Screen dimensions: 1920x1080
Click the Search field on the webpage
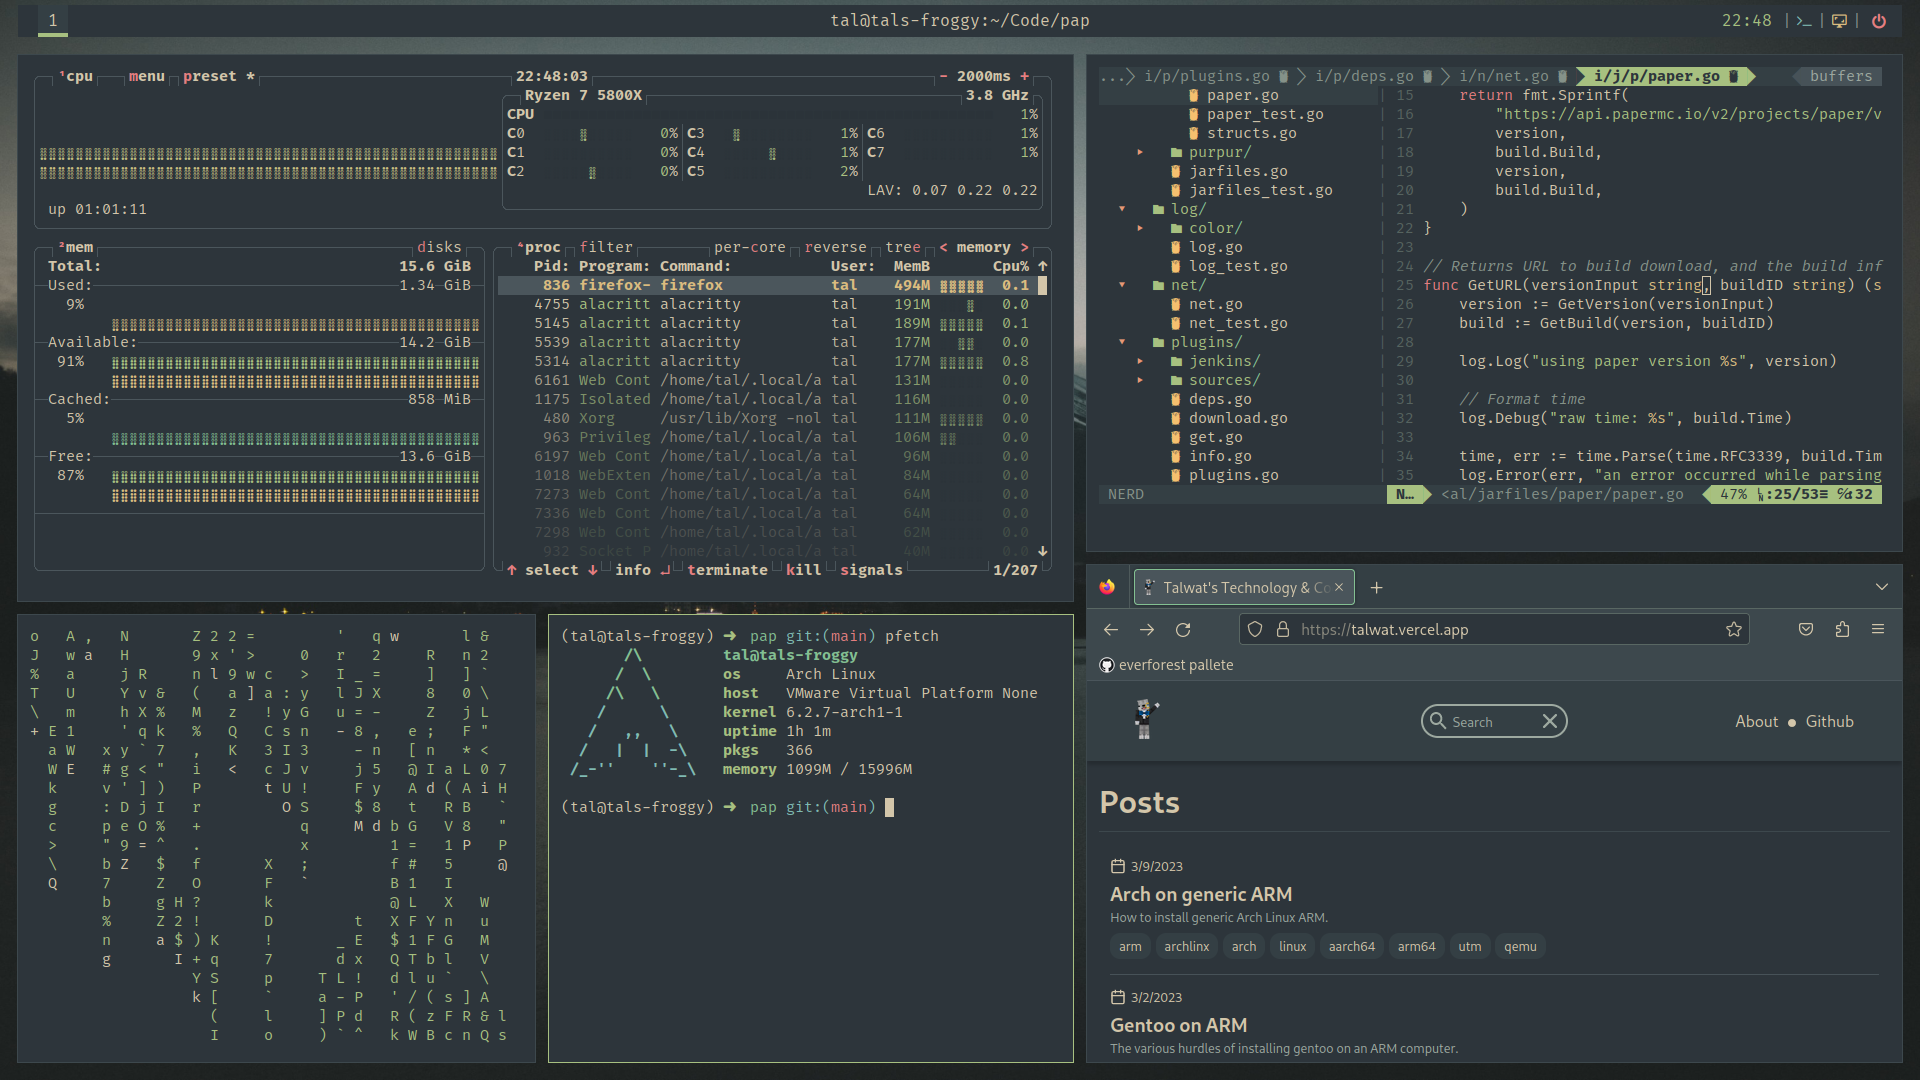[x=1490, y=721]
